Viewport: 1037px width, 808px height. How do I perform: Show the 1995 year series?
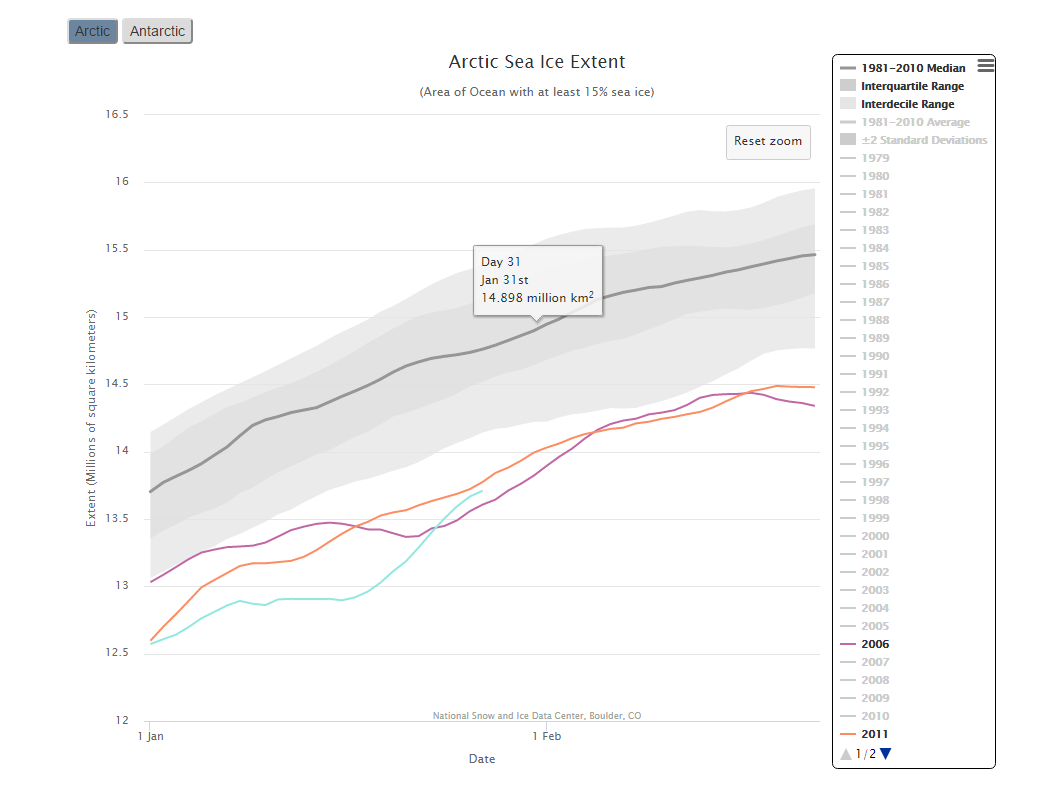(x=874, y=446)
